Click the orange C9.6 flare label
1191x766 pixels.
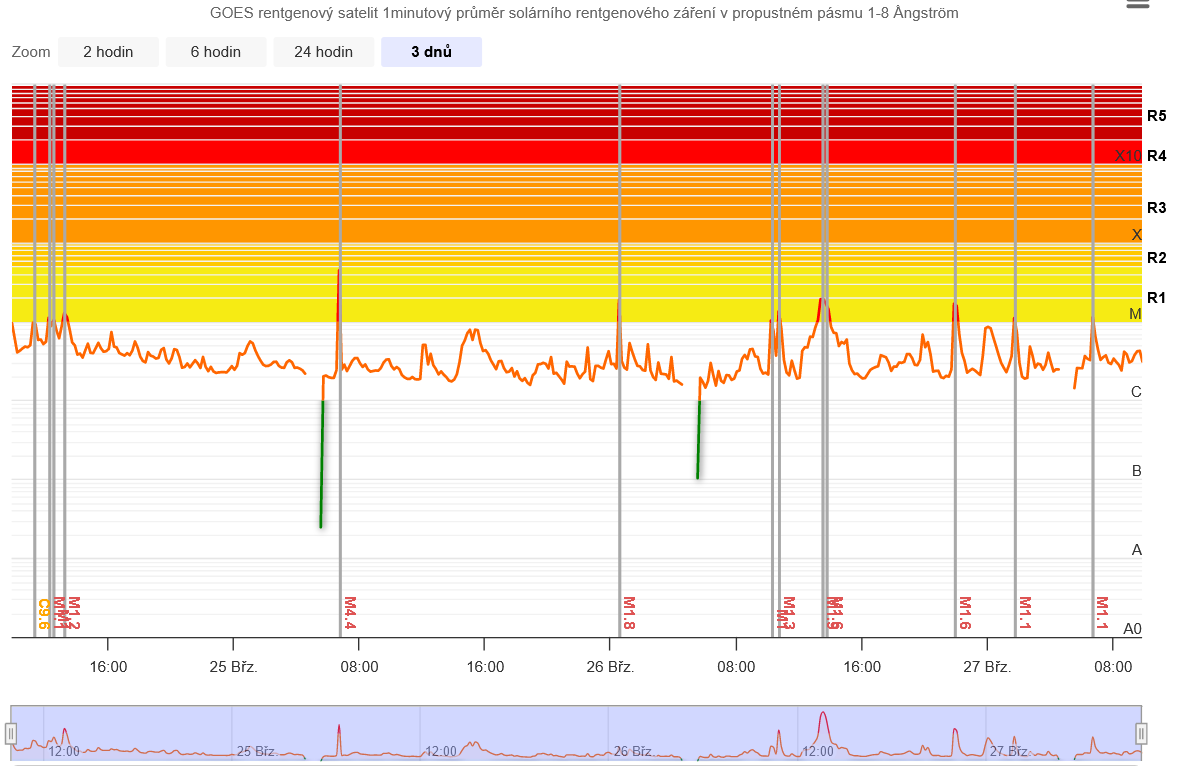44,614
